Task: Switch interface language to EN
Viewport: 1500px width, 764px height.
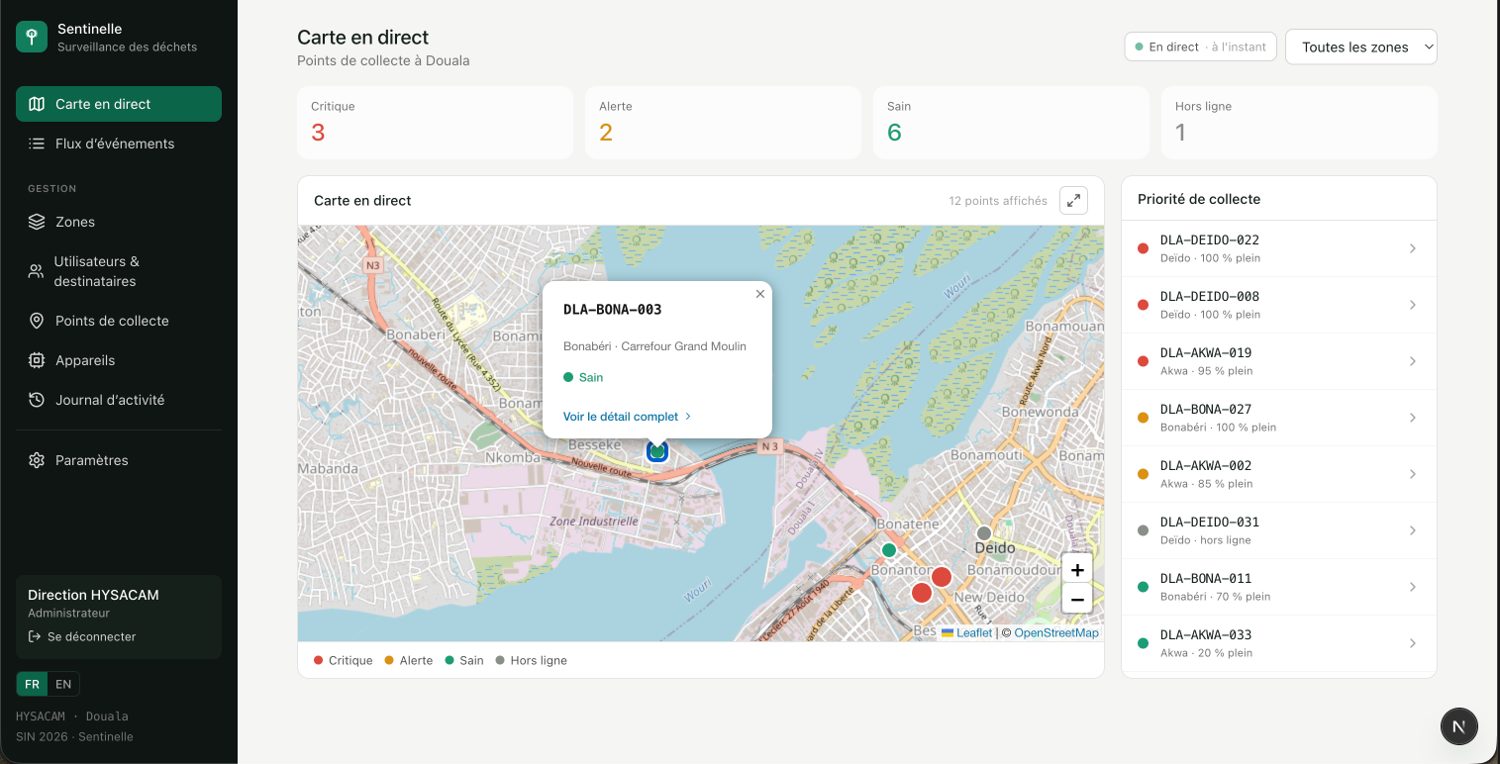Action: [x=63, y=684]
